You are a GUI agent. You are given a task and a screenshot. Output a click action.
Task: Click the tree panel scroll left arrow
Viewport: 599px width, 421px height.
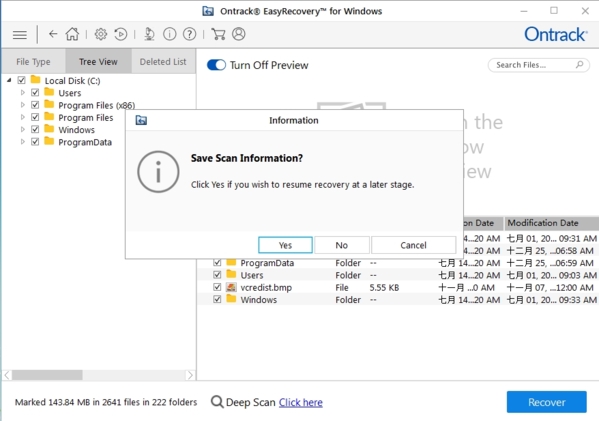pos(7,375)
